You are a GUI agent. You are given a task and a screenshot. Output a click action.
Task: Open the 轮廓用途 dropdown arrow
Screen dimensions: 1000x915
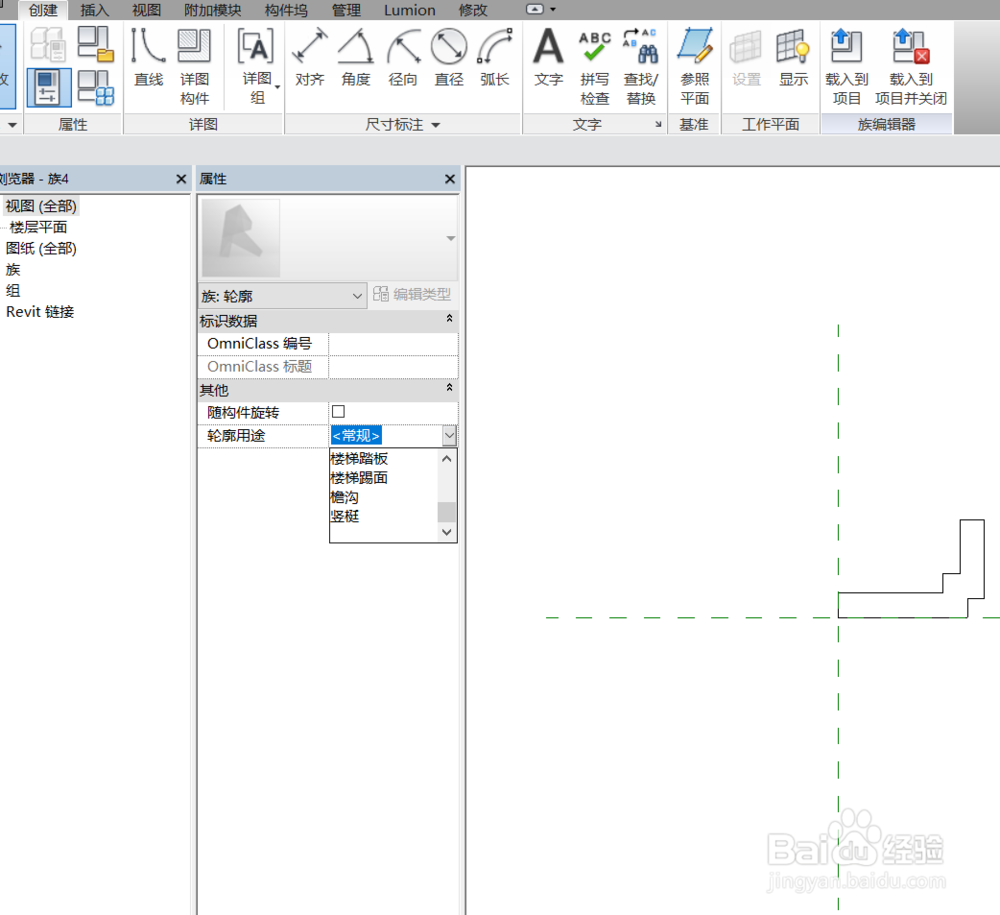pyautogui.click(x=450, y=436)
